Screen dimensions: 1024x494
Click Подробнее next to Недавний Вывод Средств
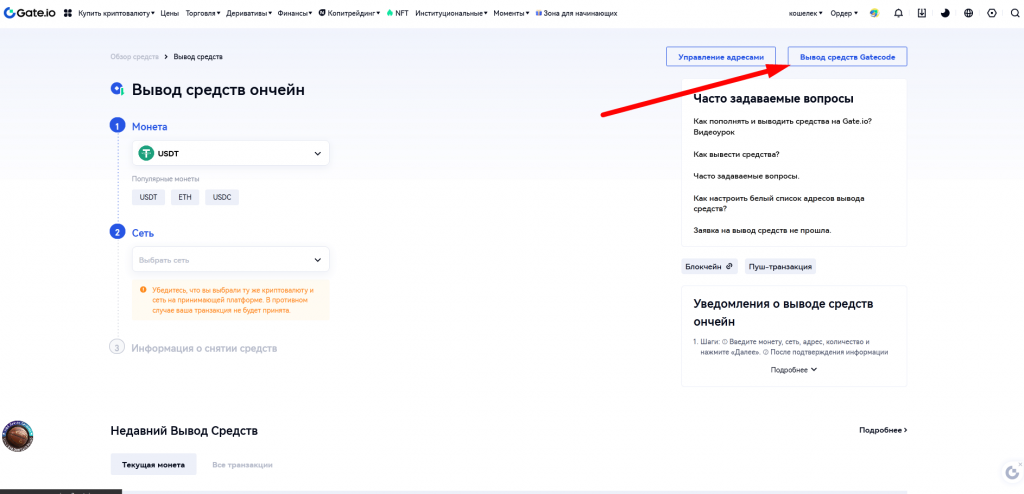(883, 430)
